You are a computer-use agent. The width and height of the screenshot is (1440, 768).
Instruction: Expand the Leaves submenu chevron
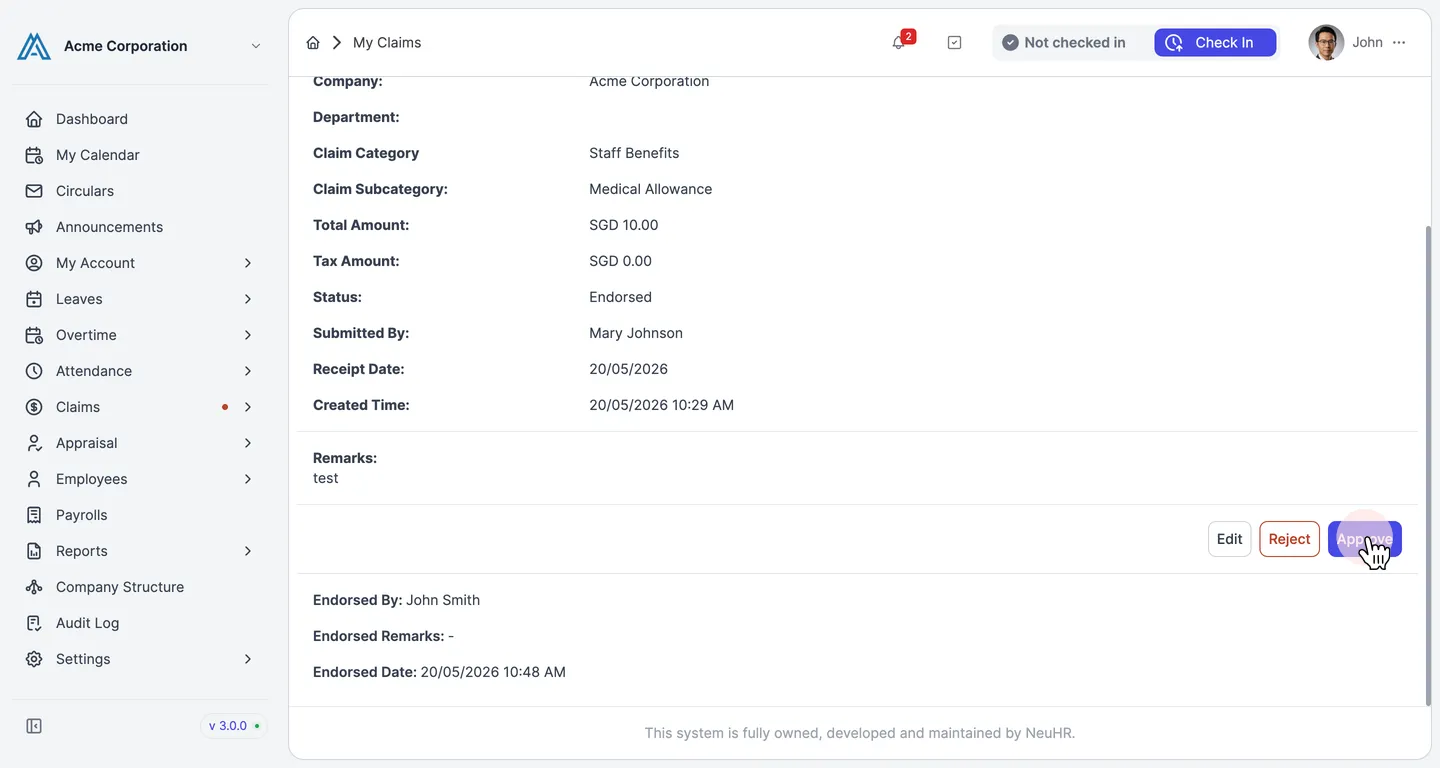(x=248, y=299)
